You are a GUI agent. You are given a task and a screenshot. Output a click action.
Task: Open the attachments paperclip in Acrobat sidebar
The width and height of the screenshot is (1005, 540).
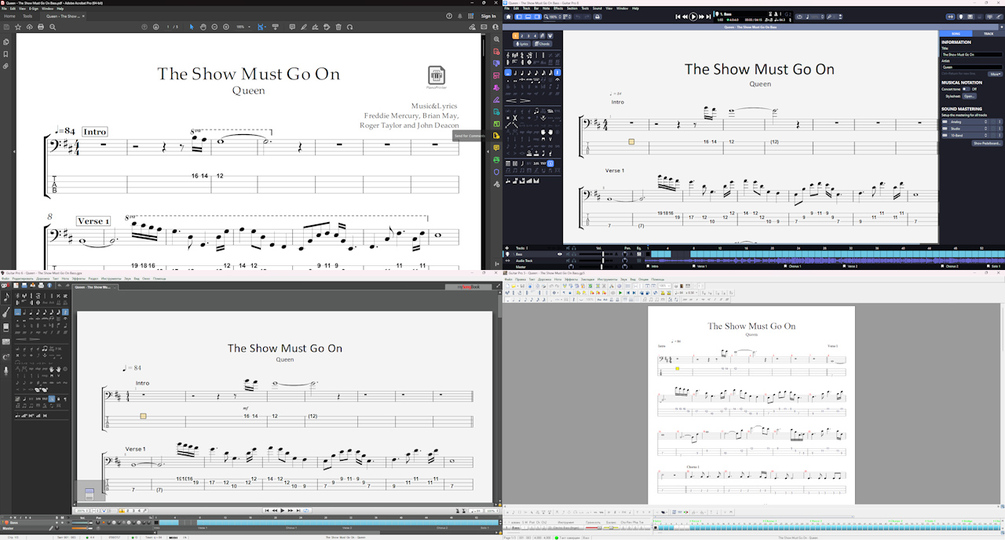click(x=6, y=66)
